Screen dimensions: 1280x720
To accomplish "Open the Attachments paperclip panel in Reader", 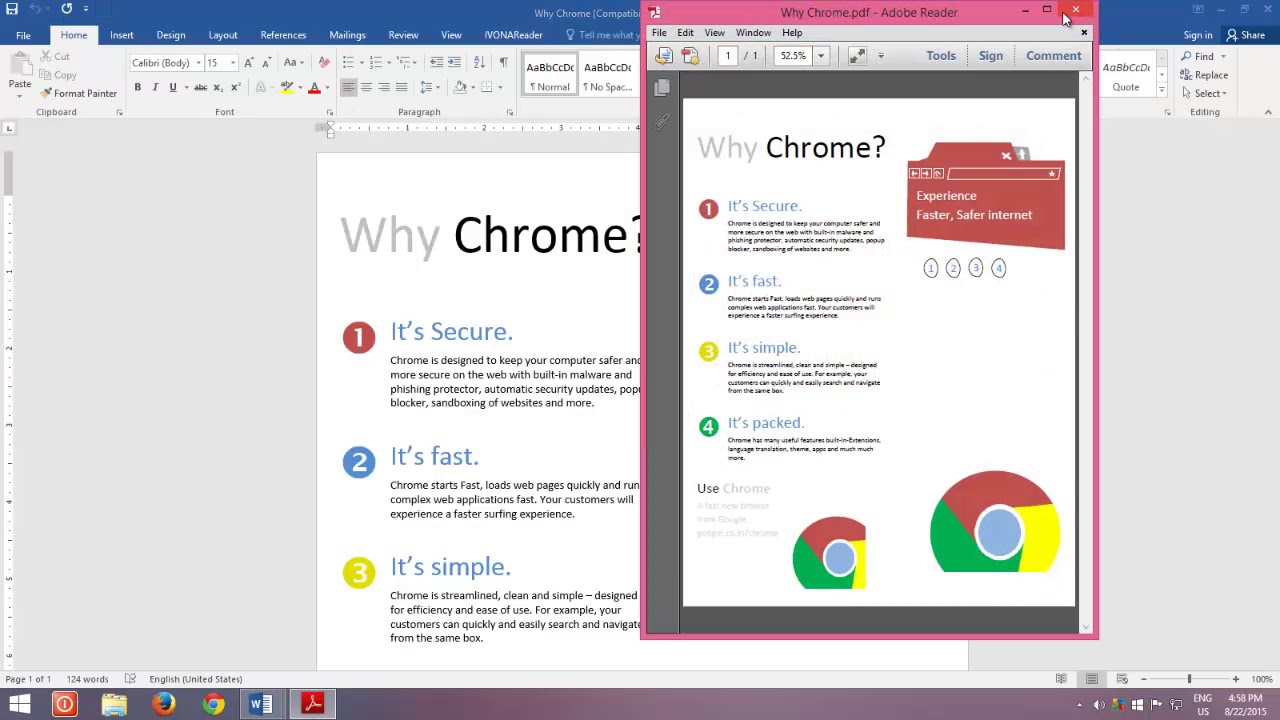I will click(662, 122).
